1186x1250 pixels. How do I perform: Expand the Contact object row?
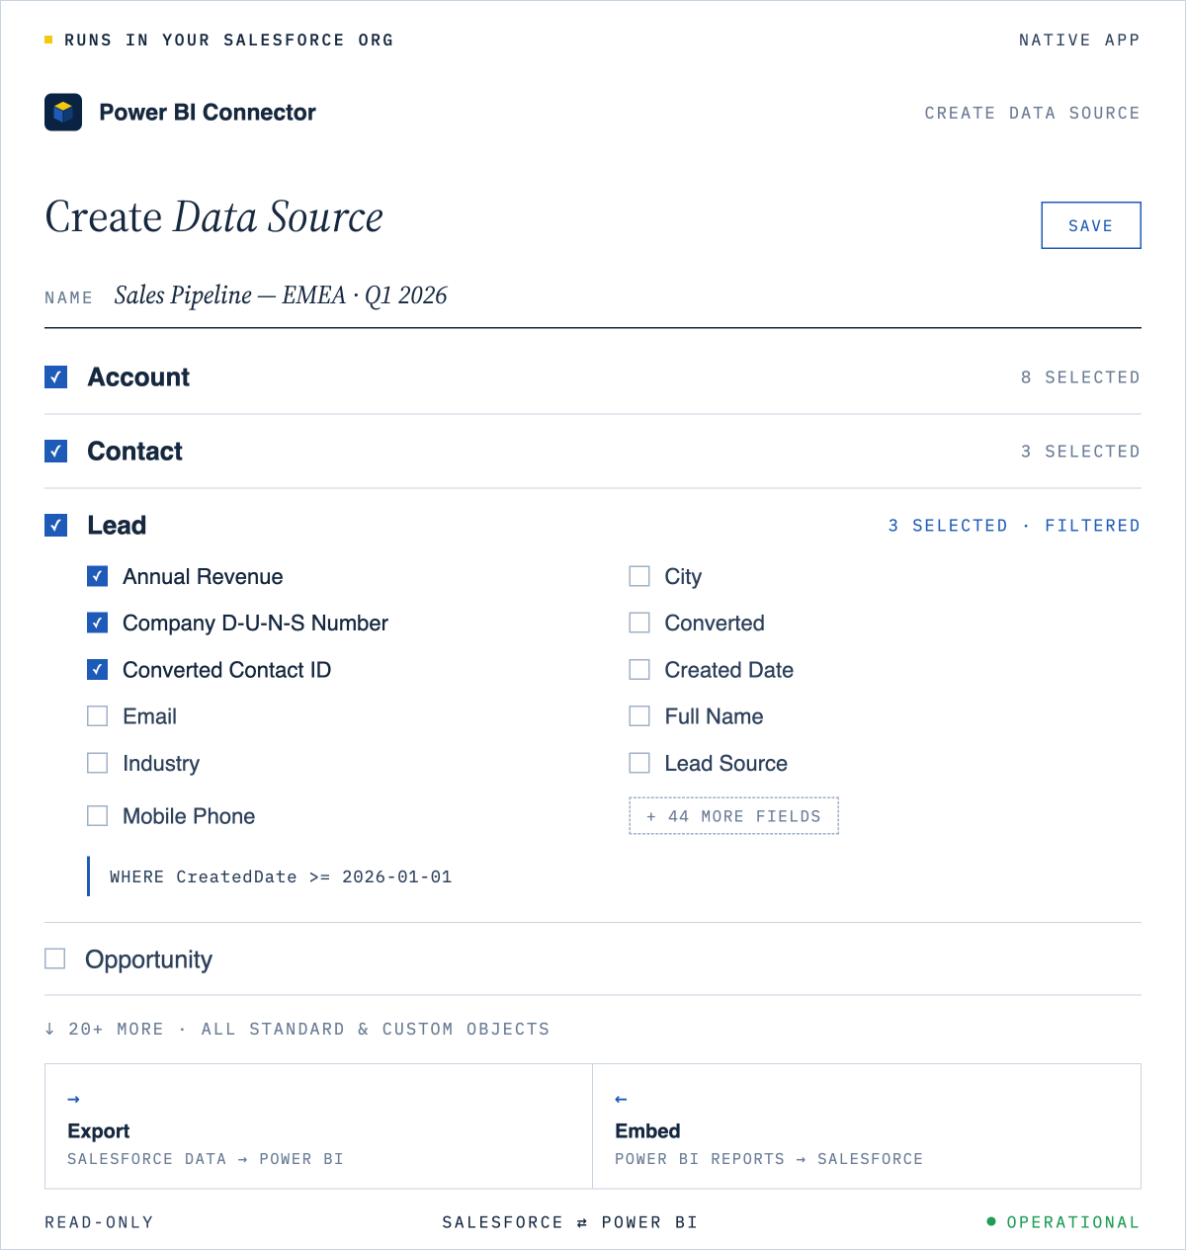(x=592, y=451)
